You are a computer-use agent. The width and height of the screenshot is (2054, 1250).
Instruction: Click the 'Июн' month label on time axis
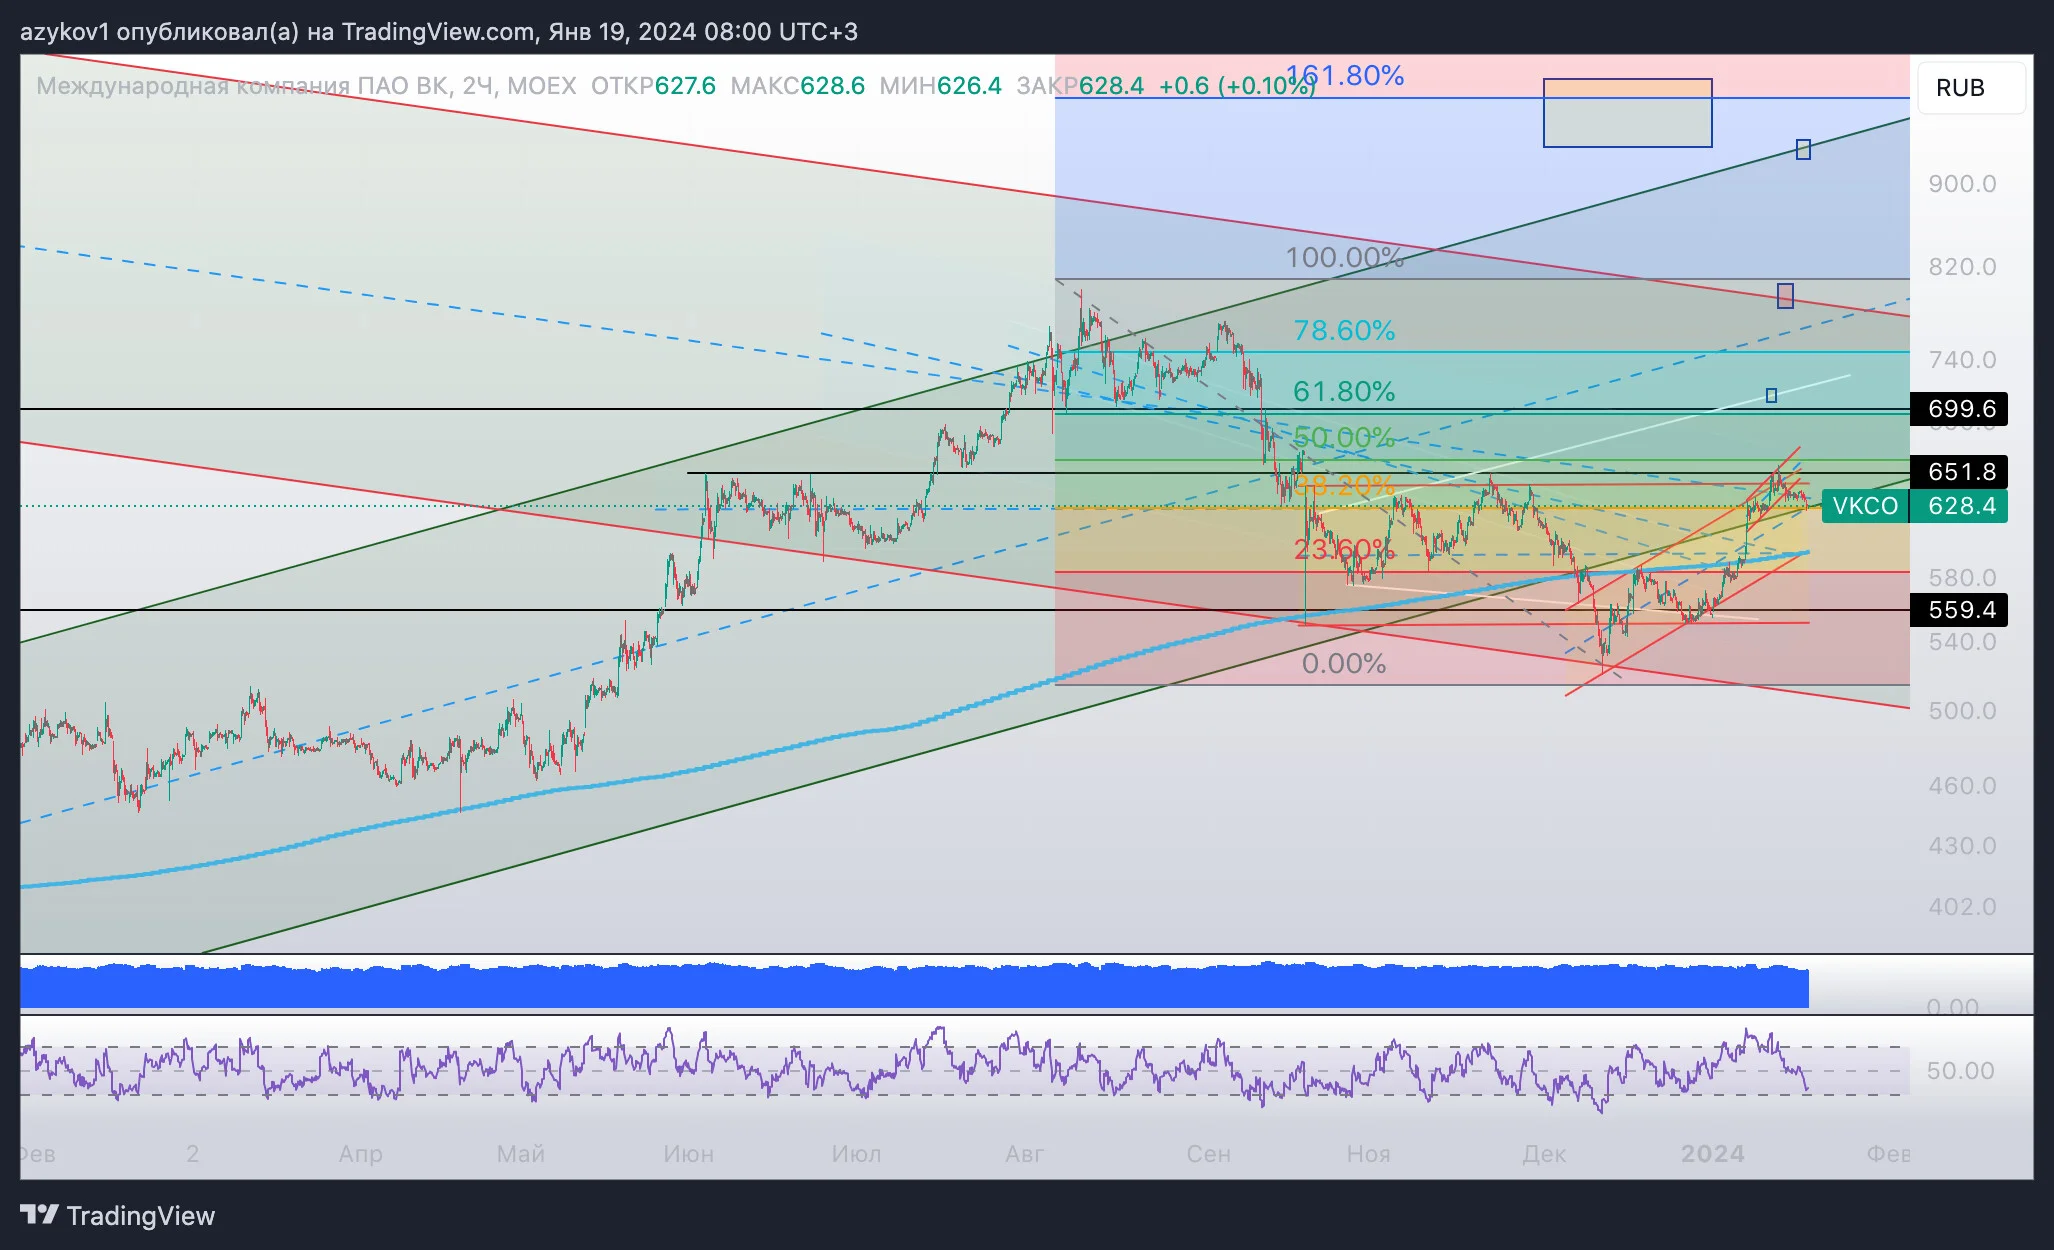click(x=688, y=1154)
